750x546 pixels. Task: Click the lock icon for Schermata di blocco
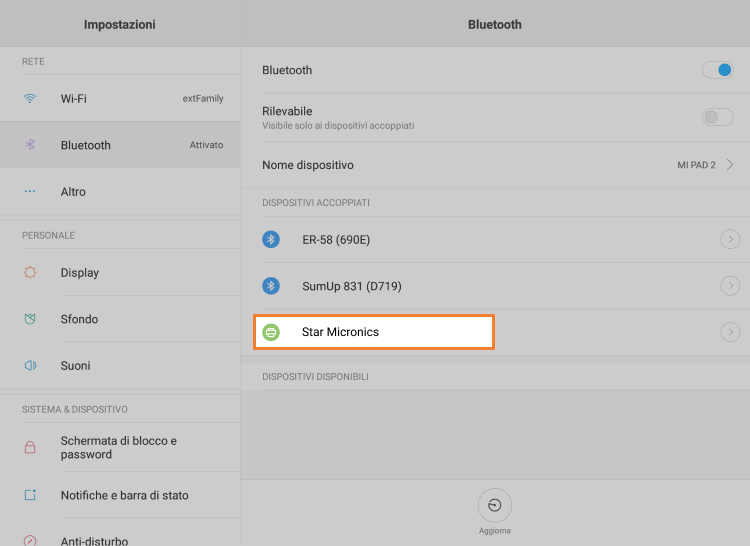(30, 447)
